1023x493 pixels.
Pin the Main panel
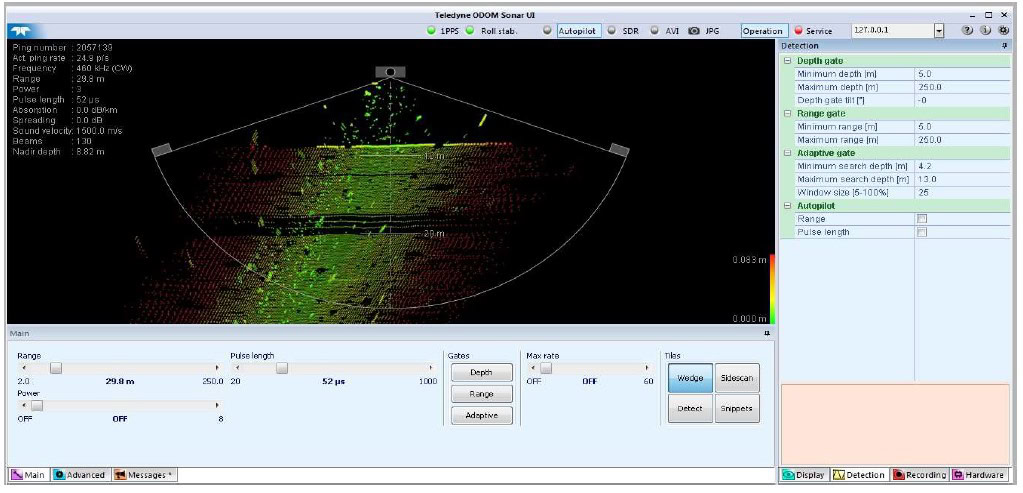point(767,333)
